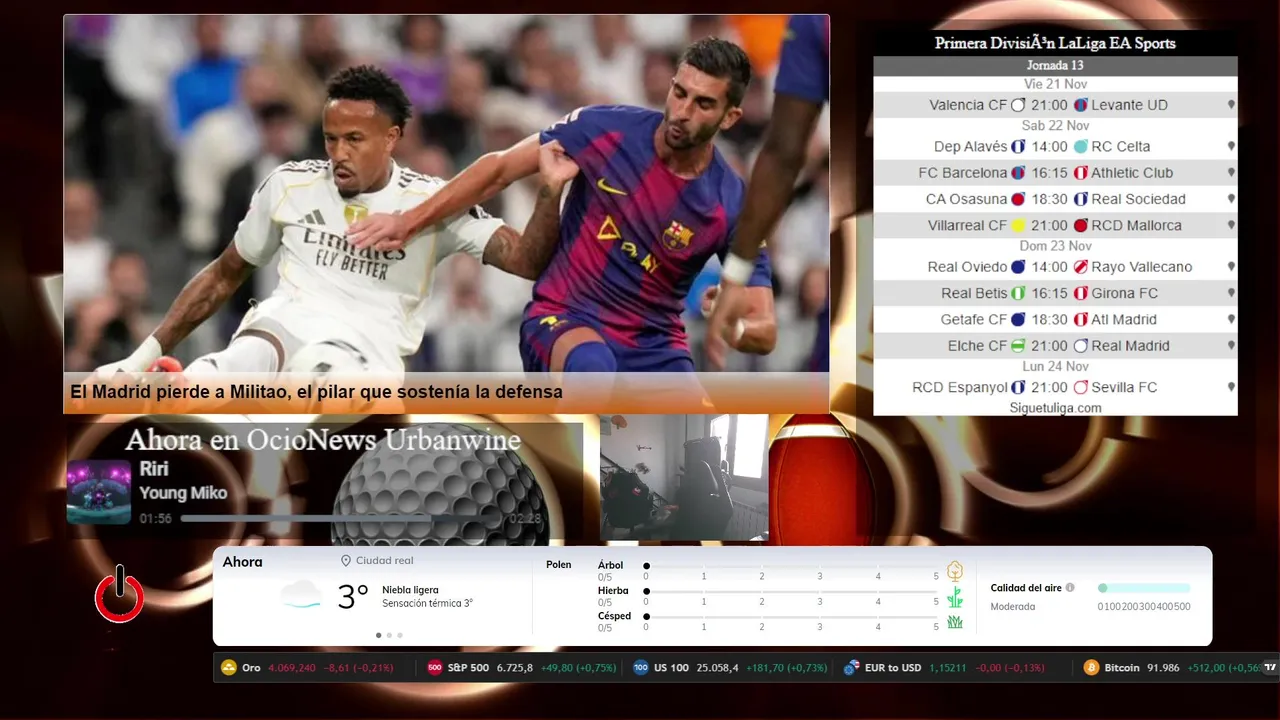Click the air quality indicator bar

[1144, 588]
